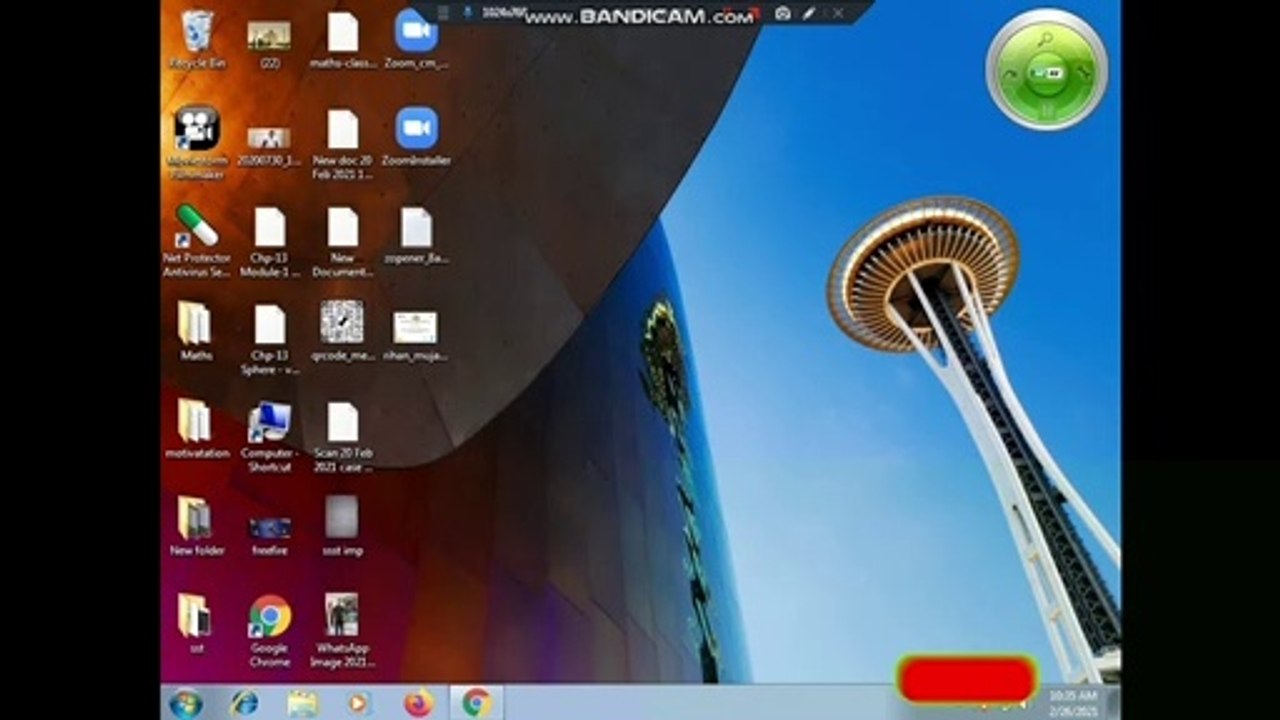Activate the Bandicam pencil drawing tool
The image size is (1280, 720).
tap(809, 14)
